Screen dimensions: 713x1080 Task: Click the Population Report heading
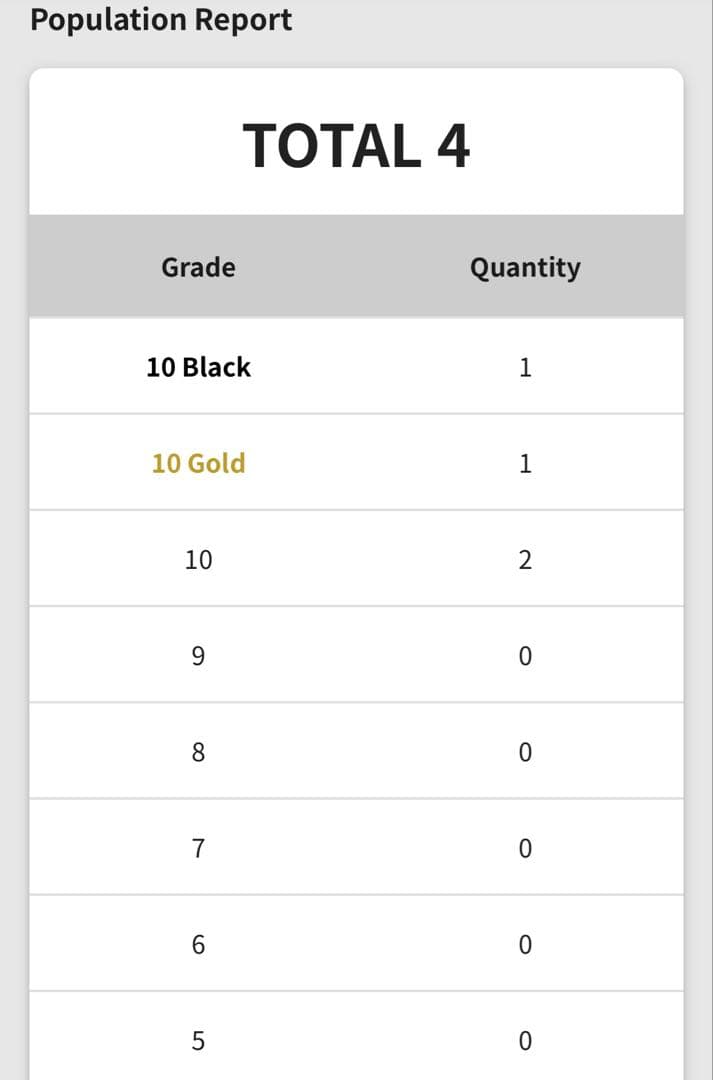(161, 20)
